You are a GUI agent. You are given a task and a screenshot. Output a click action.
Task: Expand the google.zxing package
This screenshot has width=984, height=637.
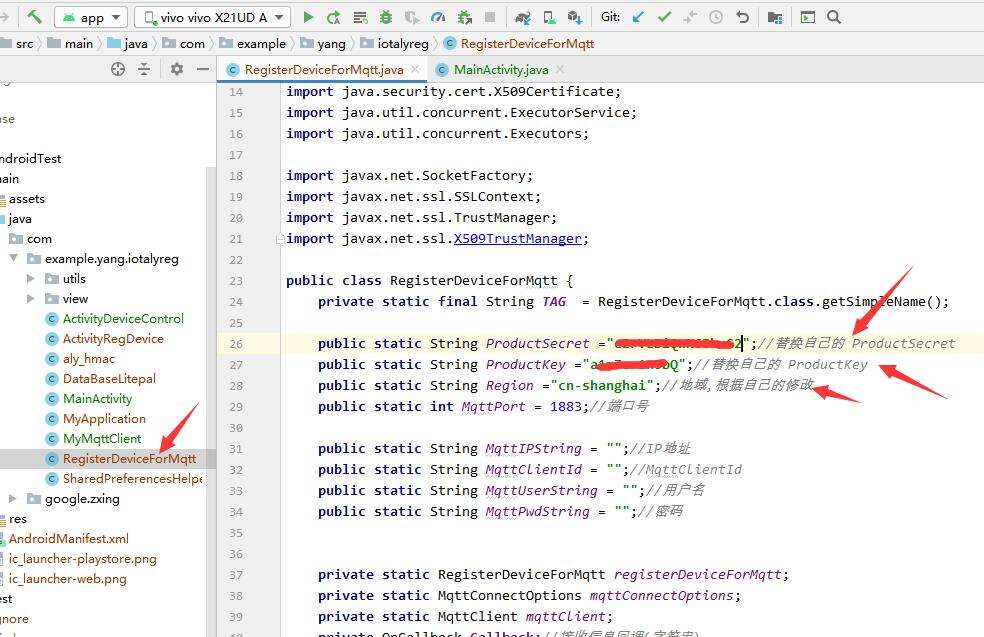13,499
